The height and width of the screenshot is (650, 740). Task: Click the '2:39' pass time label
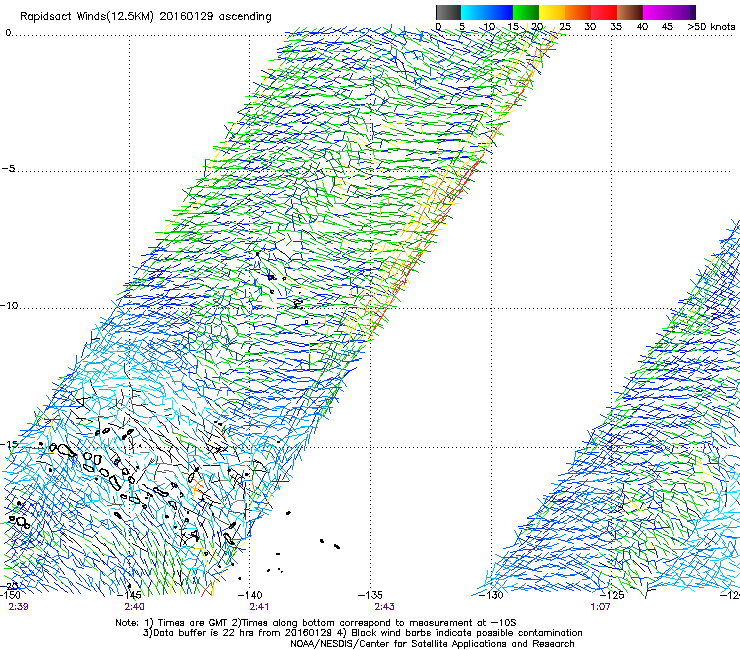(18, 607)
